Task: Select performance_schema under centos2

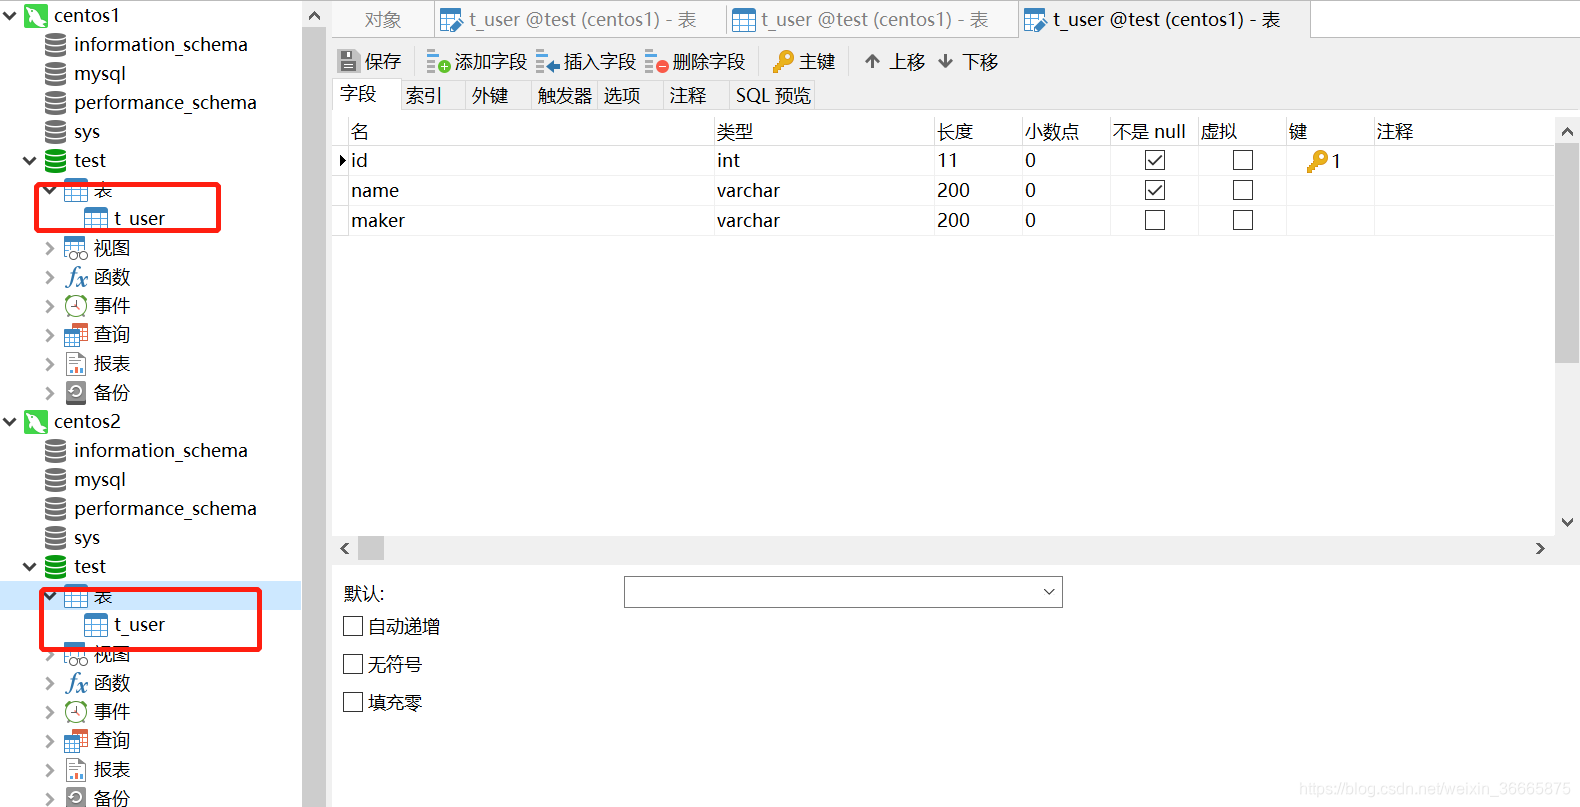Action: click(x=165, y=508)
